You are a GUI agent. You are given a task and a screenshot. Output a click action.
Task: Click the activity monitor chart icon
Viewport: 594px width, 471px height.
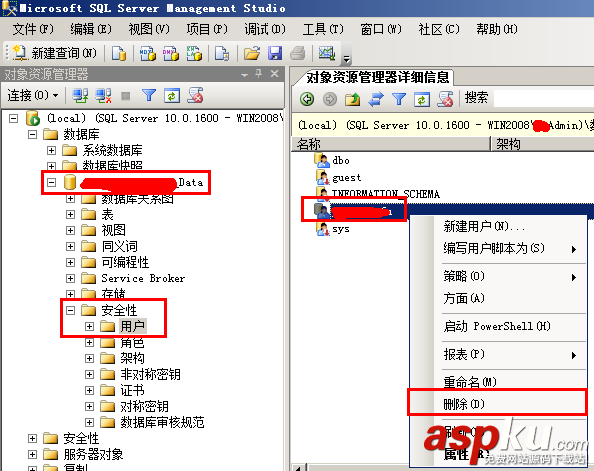click(327, 53)
